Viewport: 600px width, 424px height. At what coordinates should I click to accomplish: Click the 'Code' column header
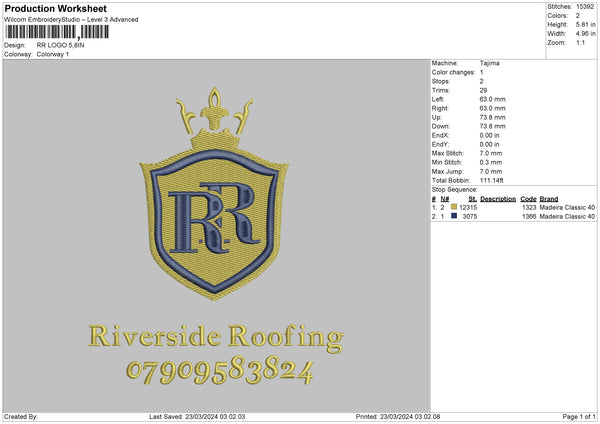(x=528, y=199)
